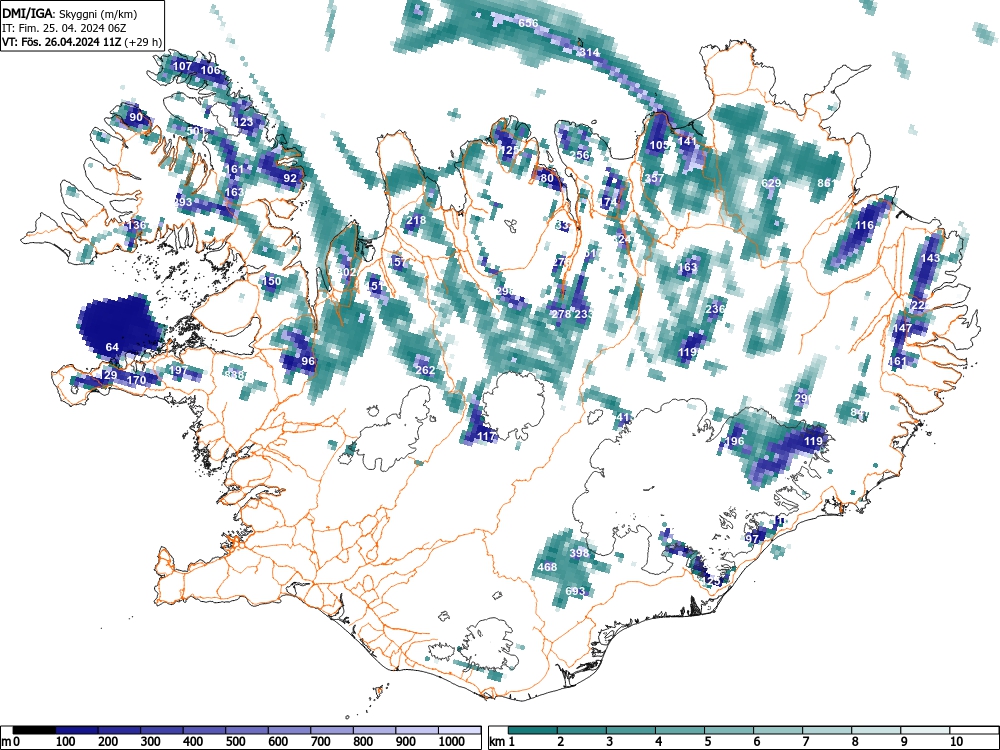This screenshot has height=750, width=1000.
Task: Click the '141' visibility value
Action: coord(687,141)
